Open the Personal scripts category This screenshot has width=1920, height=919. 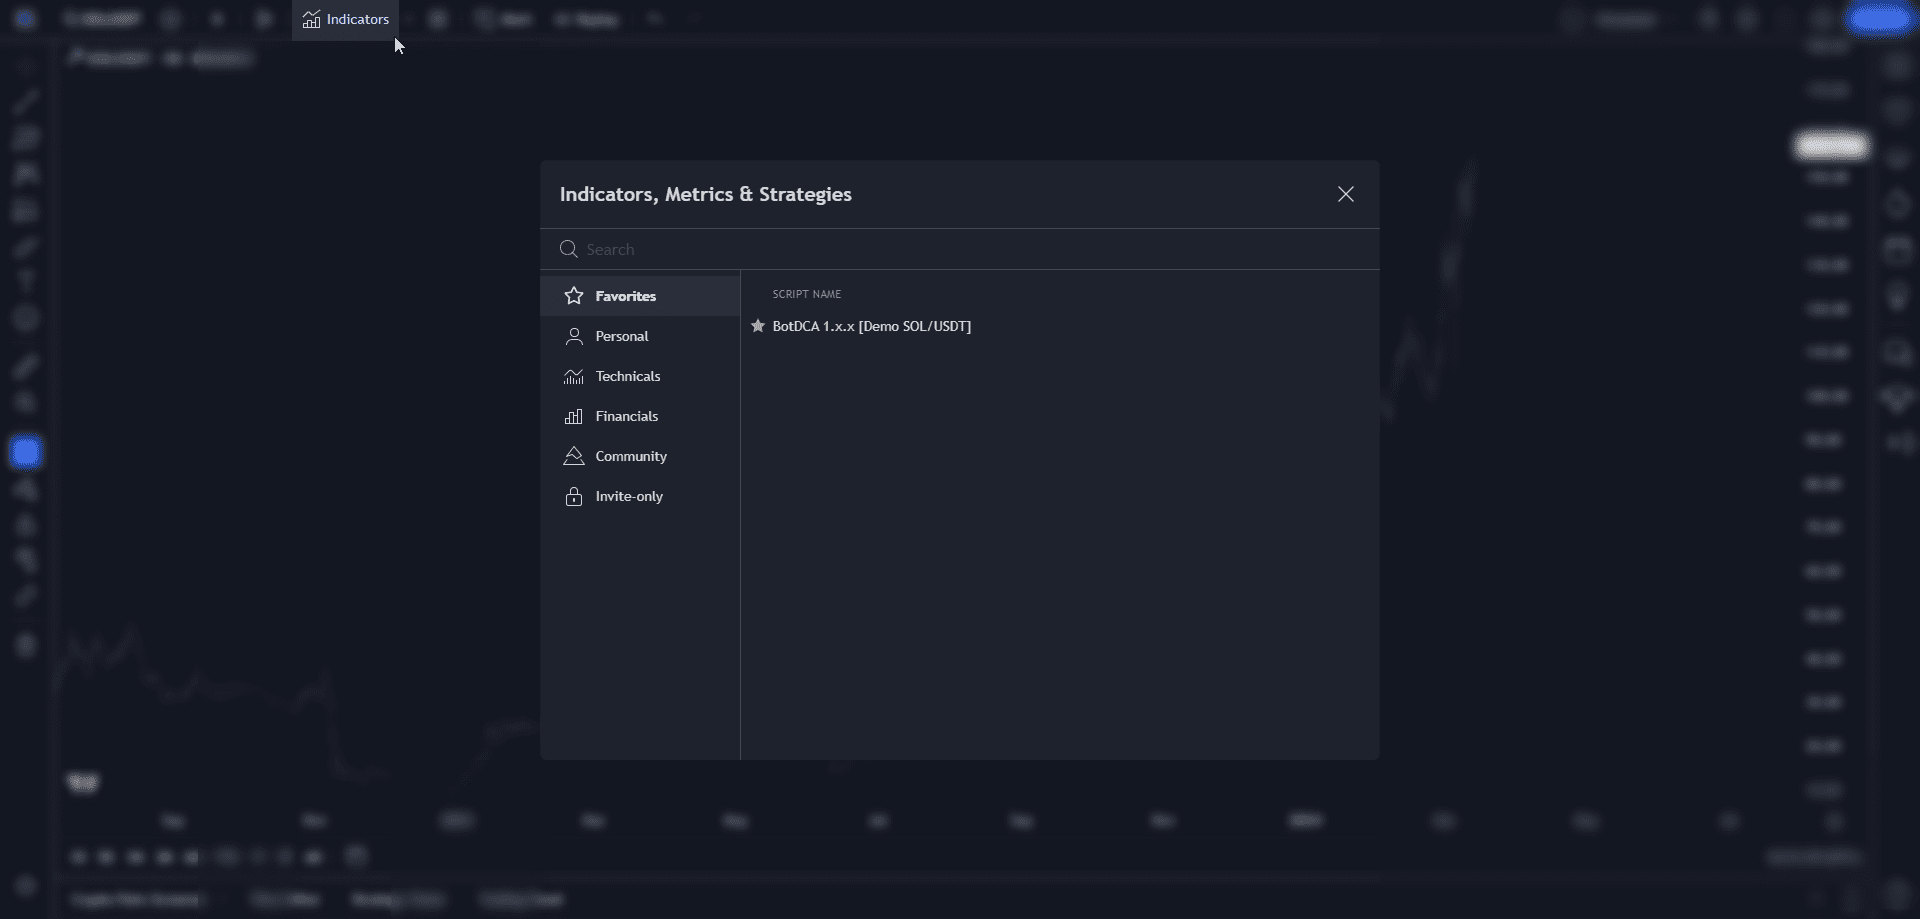(x=621, y=336)
